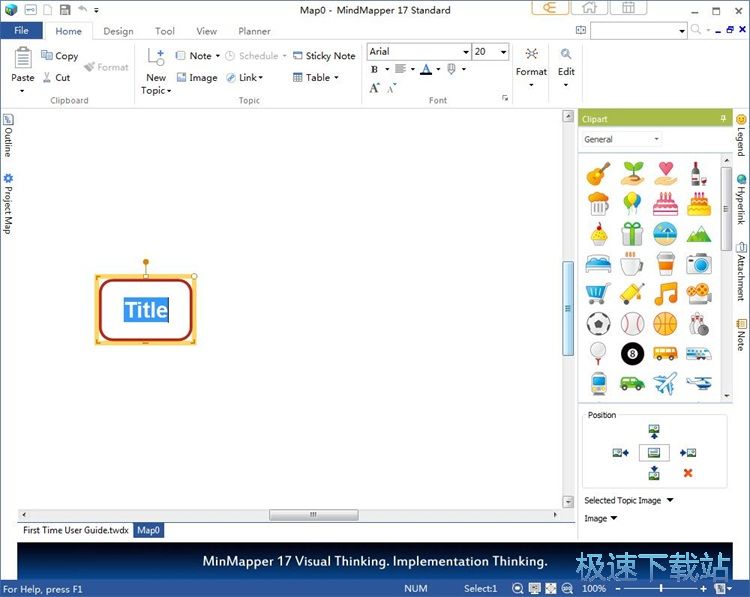The width and height of the screenshot is (750, 597).
Task: Open First Time User Guide.twdx document tab
Action: pyautogui.click(x=76, y=530)
